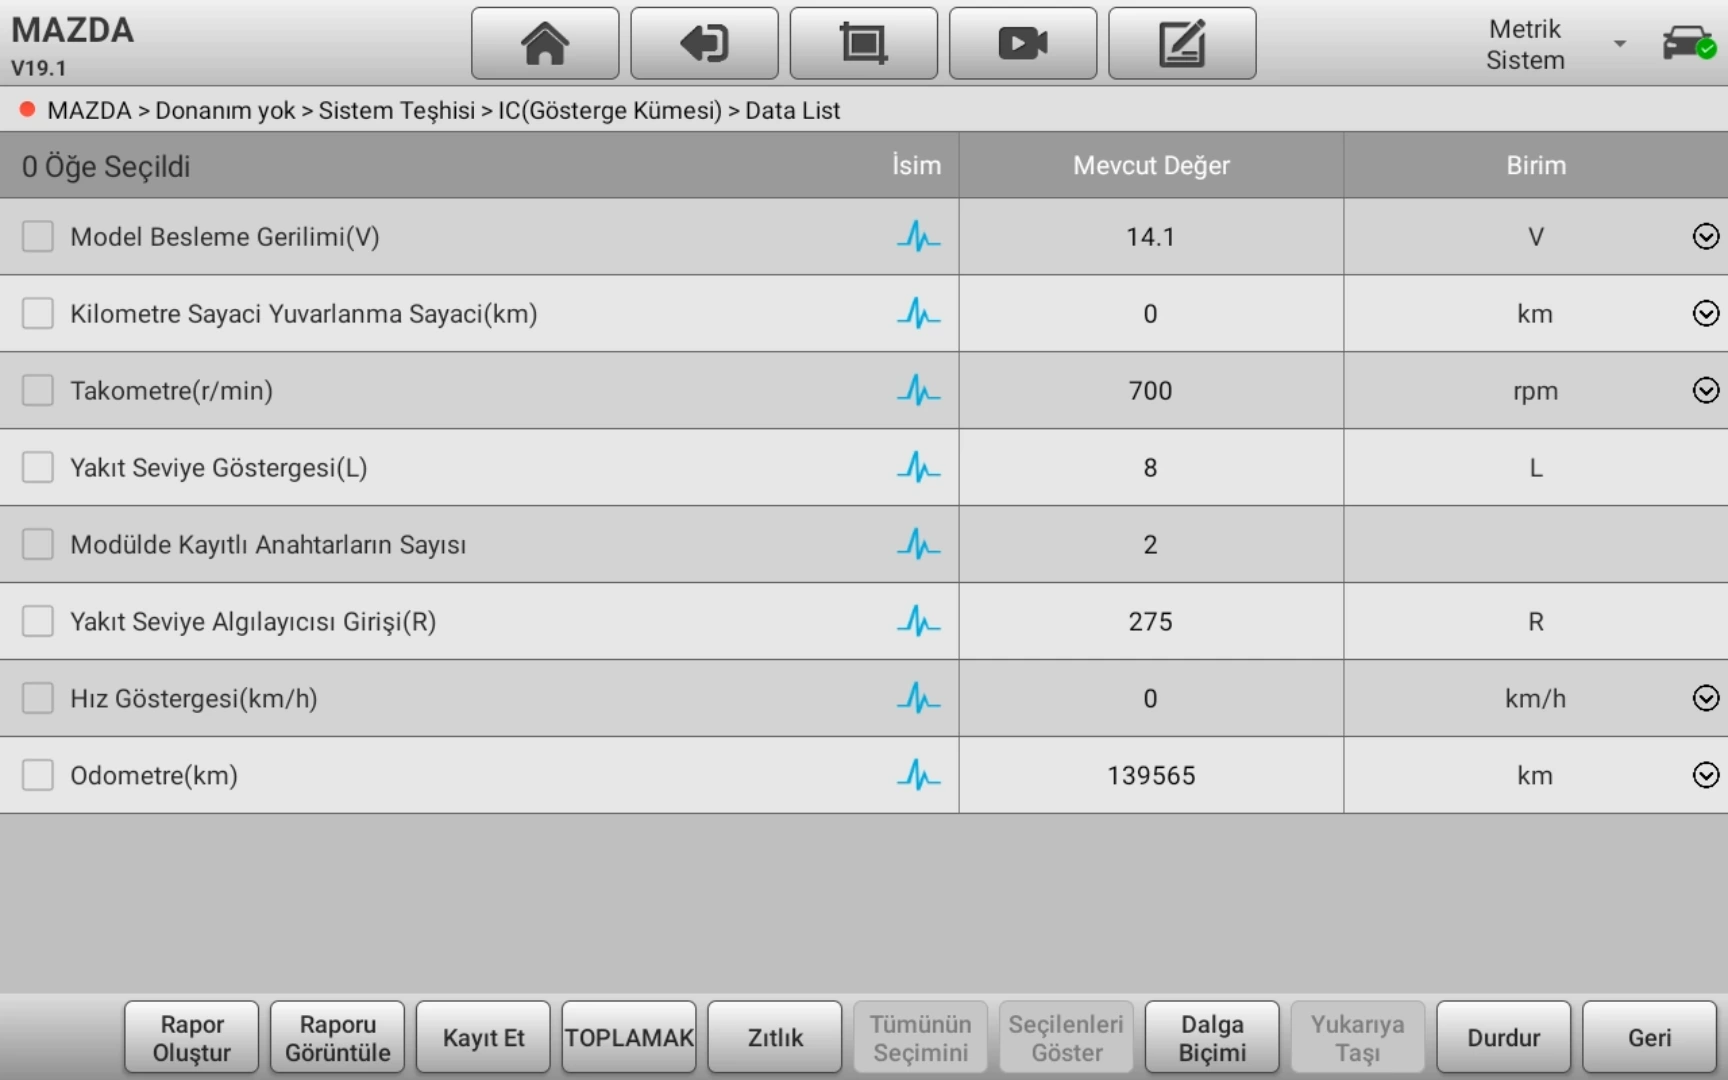Go to Home screen icon
This screenshot has height=1080, width=1728.
coord(545,44)
